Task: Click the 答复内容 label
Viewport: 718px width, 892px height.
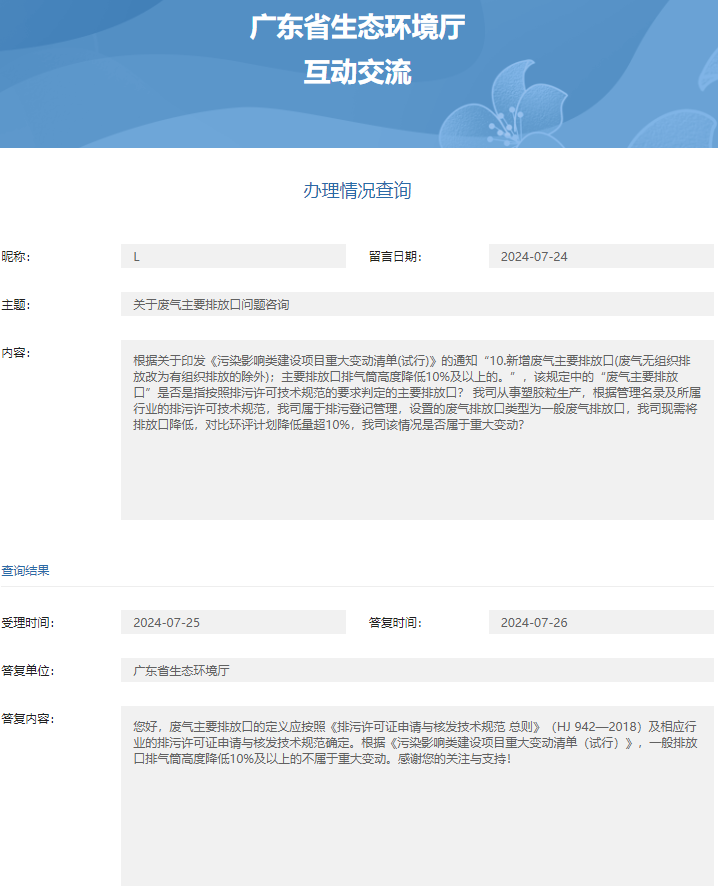Action: pyautogui.click(x=27, y=718)
